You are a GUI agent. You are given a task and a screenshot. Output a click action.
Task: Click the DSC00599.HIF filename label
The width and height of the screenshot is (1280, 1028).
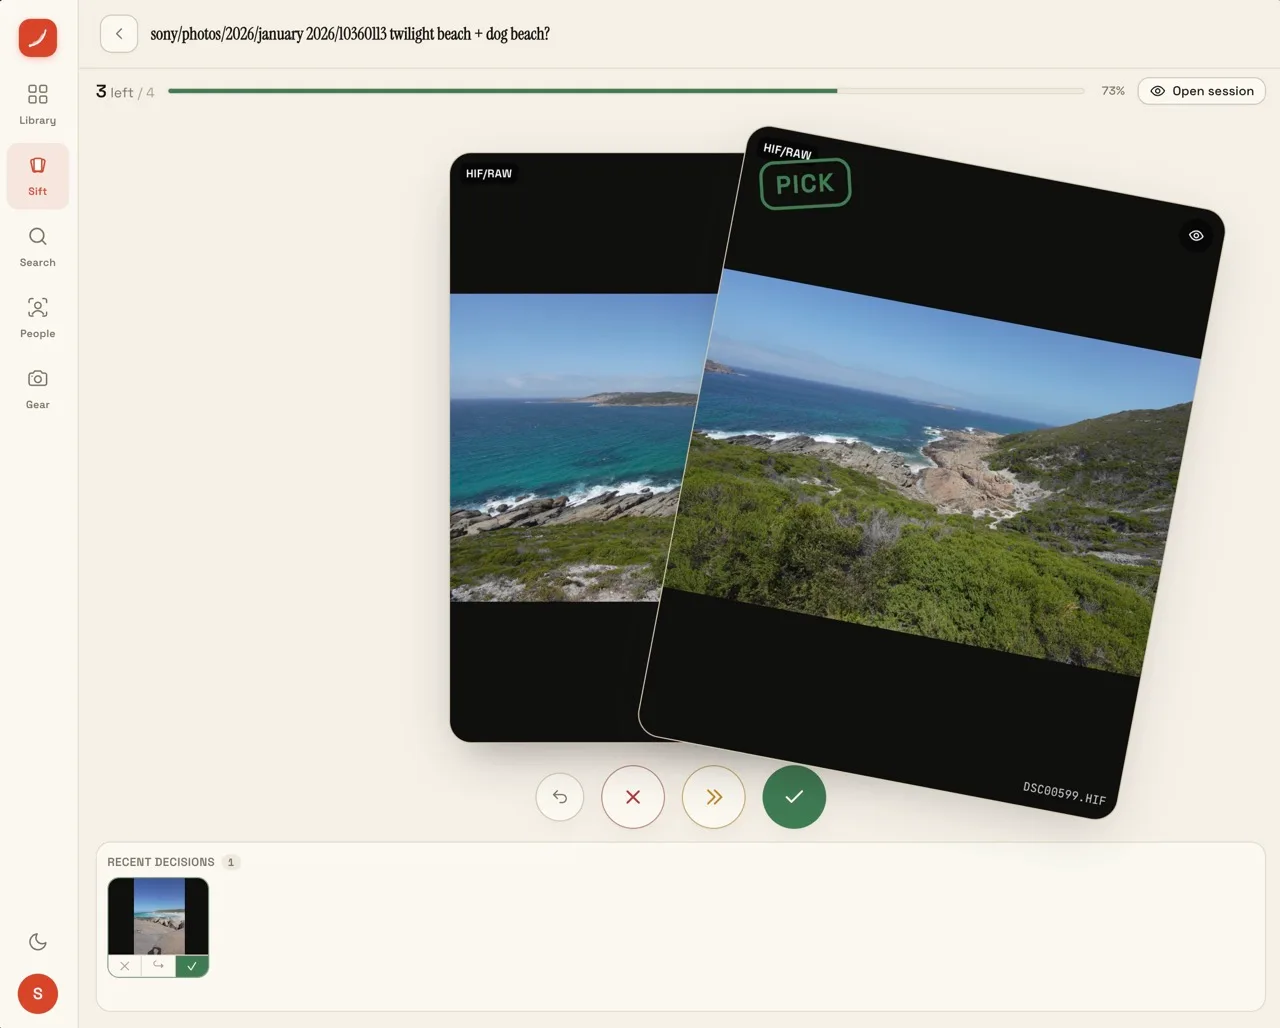pos(1064,793)
